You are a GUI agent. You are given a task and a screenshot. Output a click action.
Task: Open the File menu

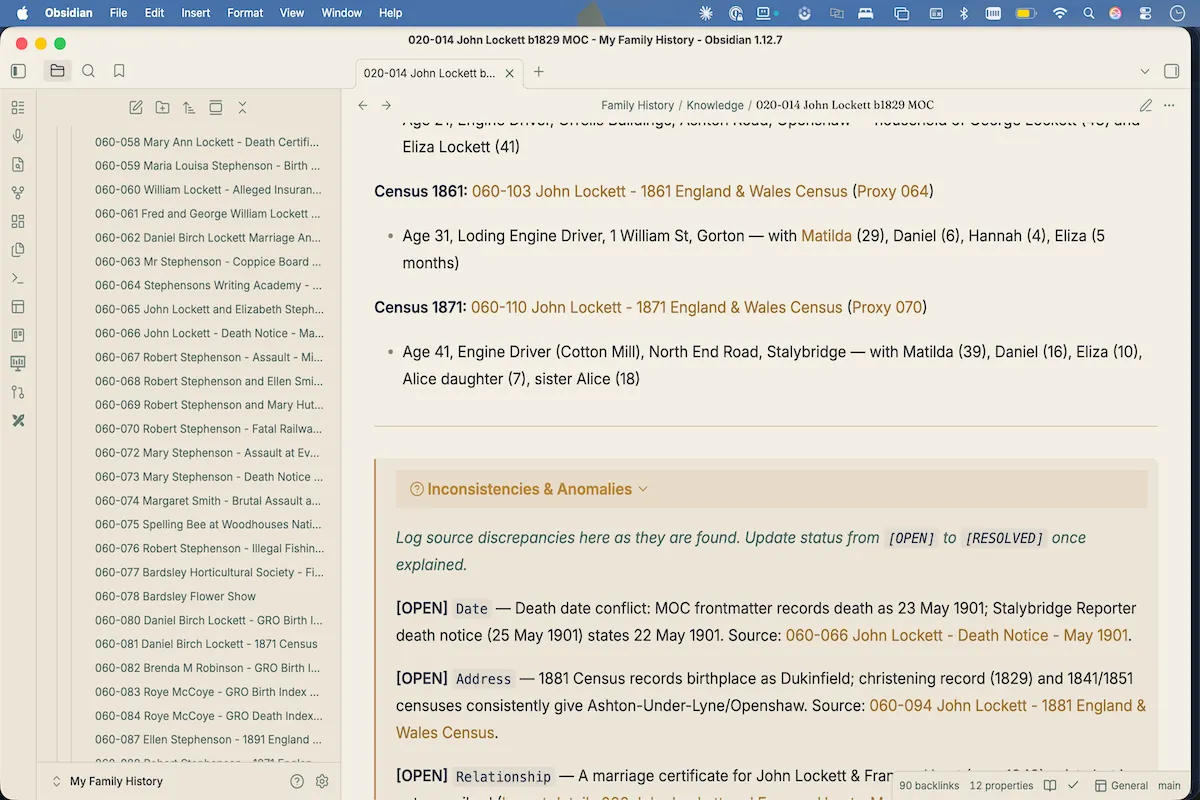click(118, 13)
